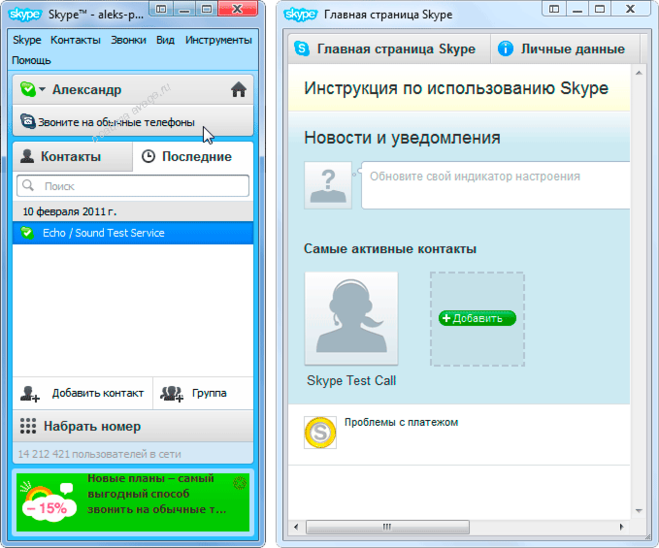Viewport: 659px width, 548px height.
Task: Open the Инструменты menu
Action: coord(218,40)
